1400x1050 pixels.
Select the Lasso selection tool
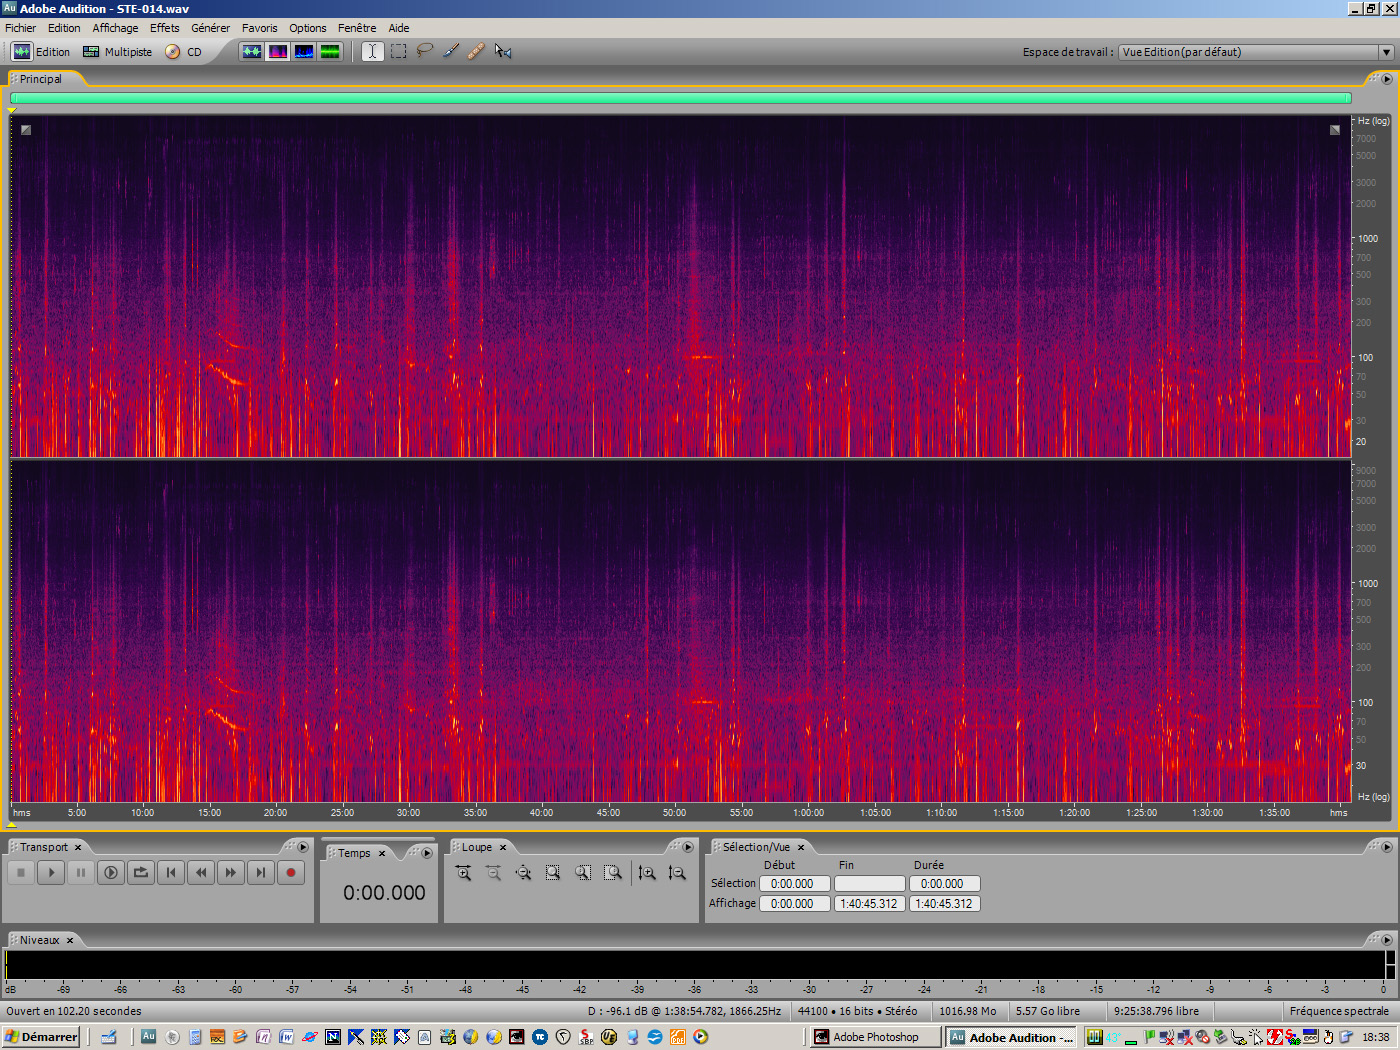pos(425,51)
